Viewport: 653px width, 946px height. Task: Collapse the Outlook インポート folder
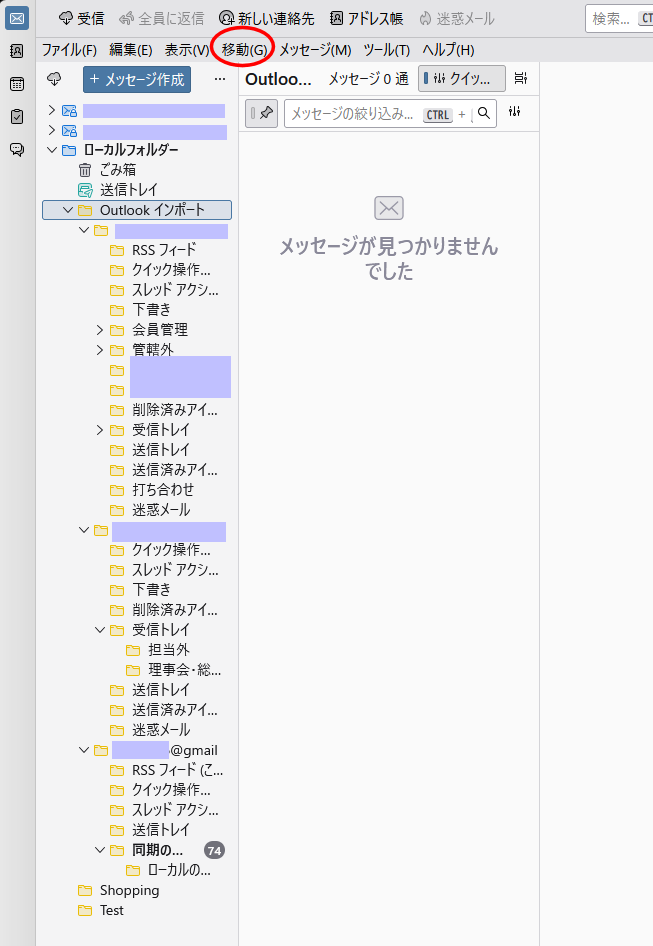click(x=68, y=210)
